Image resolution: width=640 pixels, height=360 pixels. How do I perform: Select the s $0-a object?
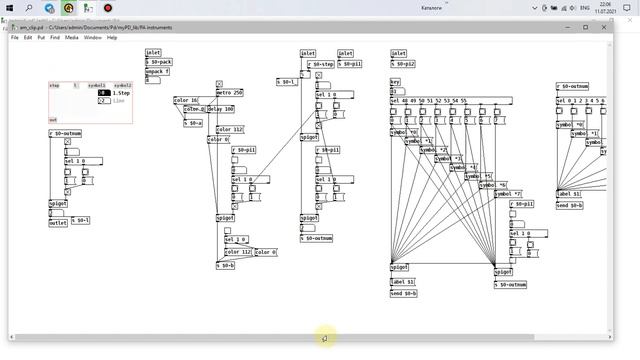[x=193, y=123]
